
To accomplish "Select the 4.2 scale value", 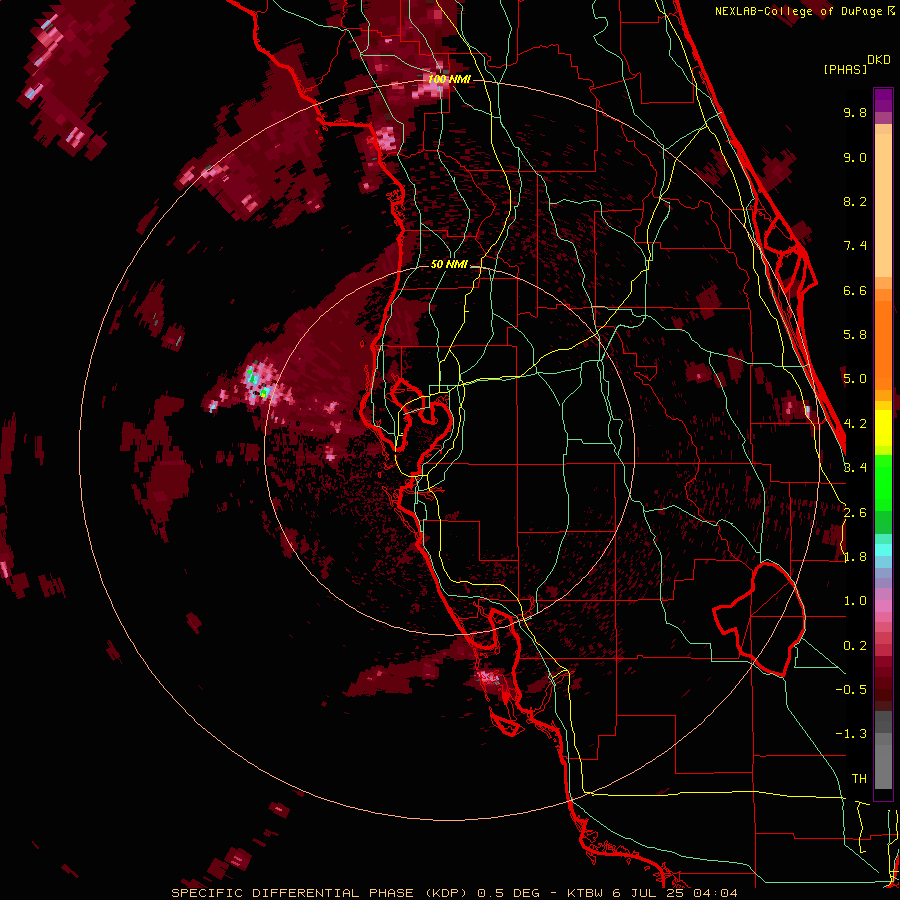I will [855, 424].
